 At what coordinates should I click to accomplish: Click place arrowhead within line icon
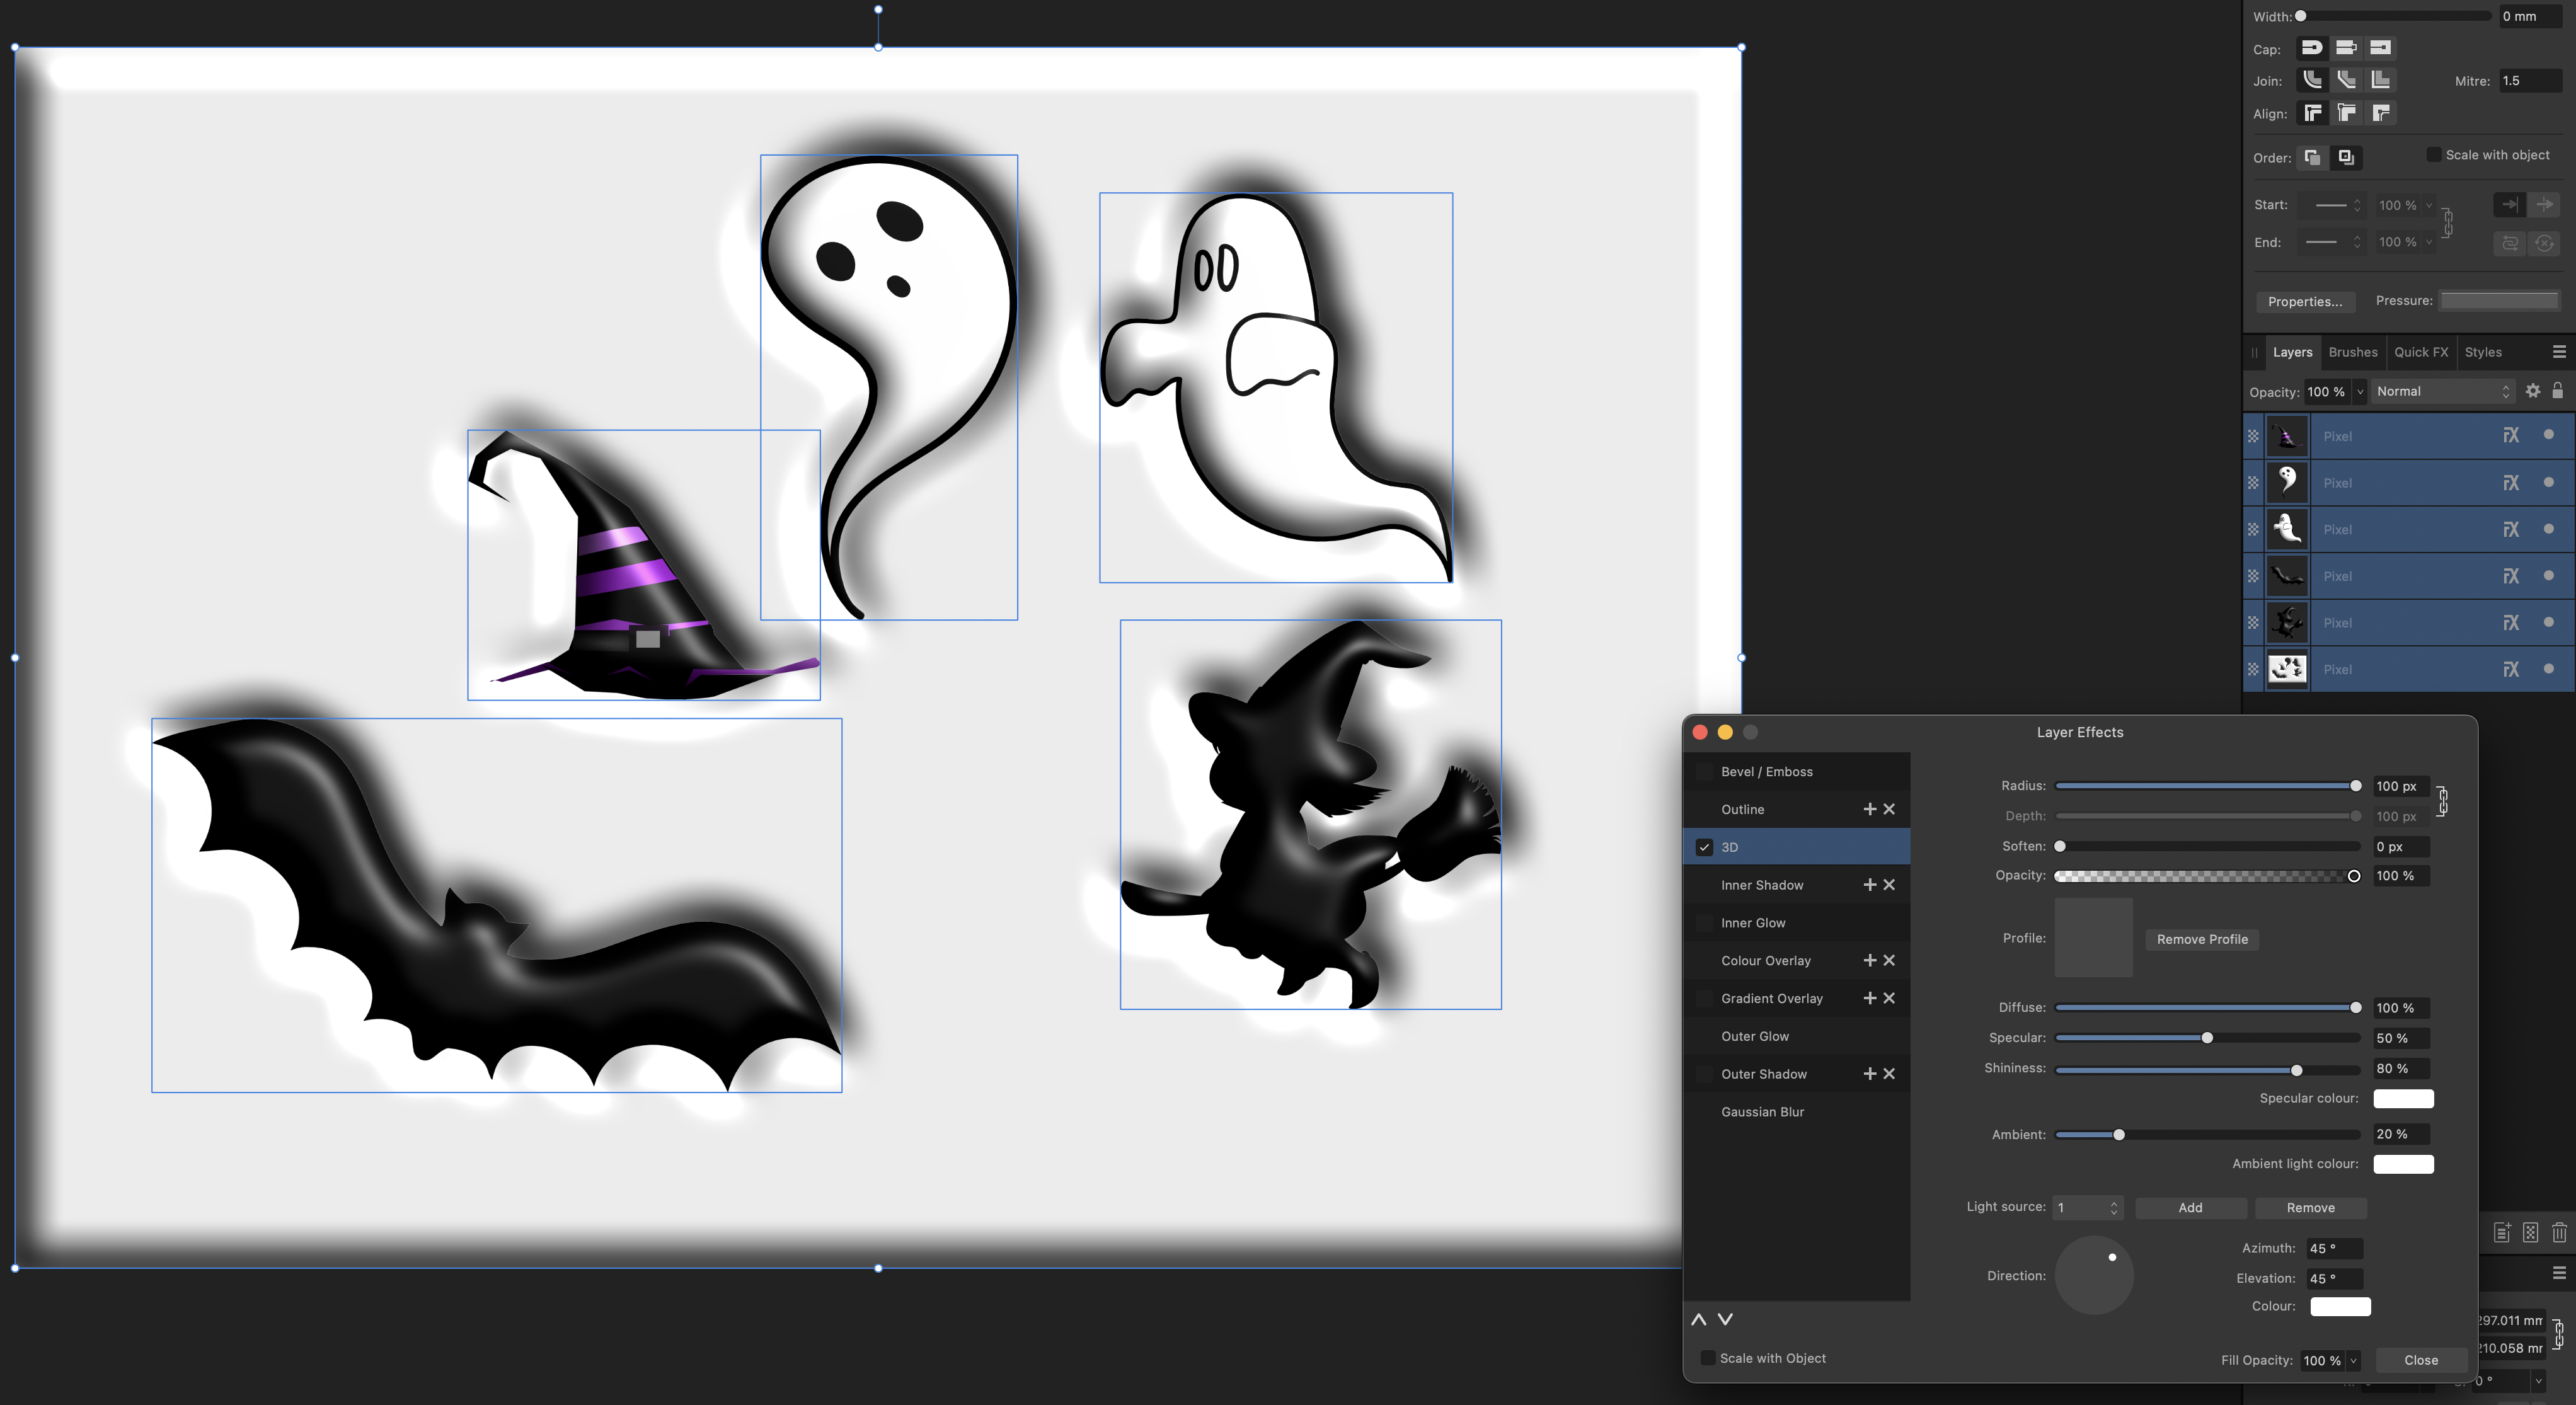click(2509, 205)
